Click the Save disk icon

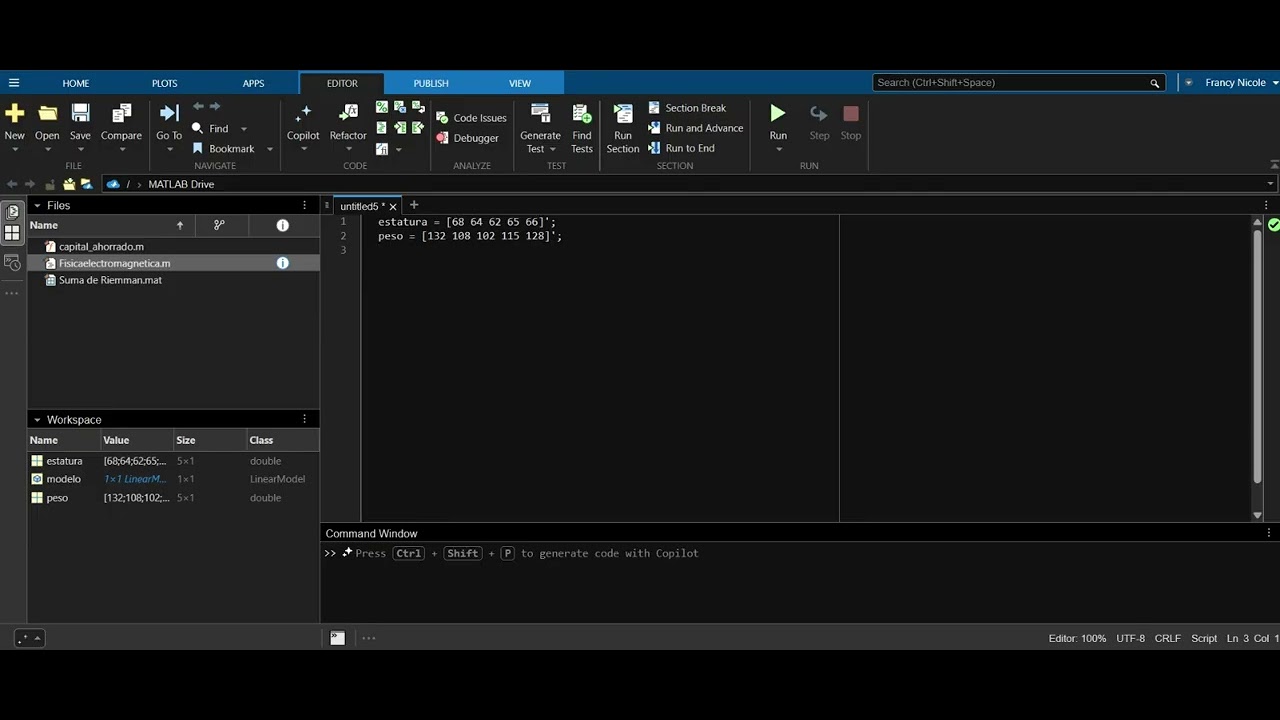[80, 113]
